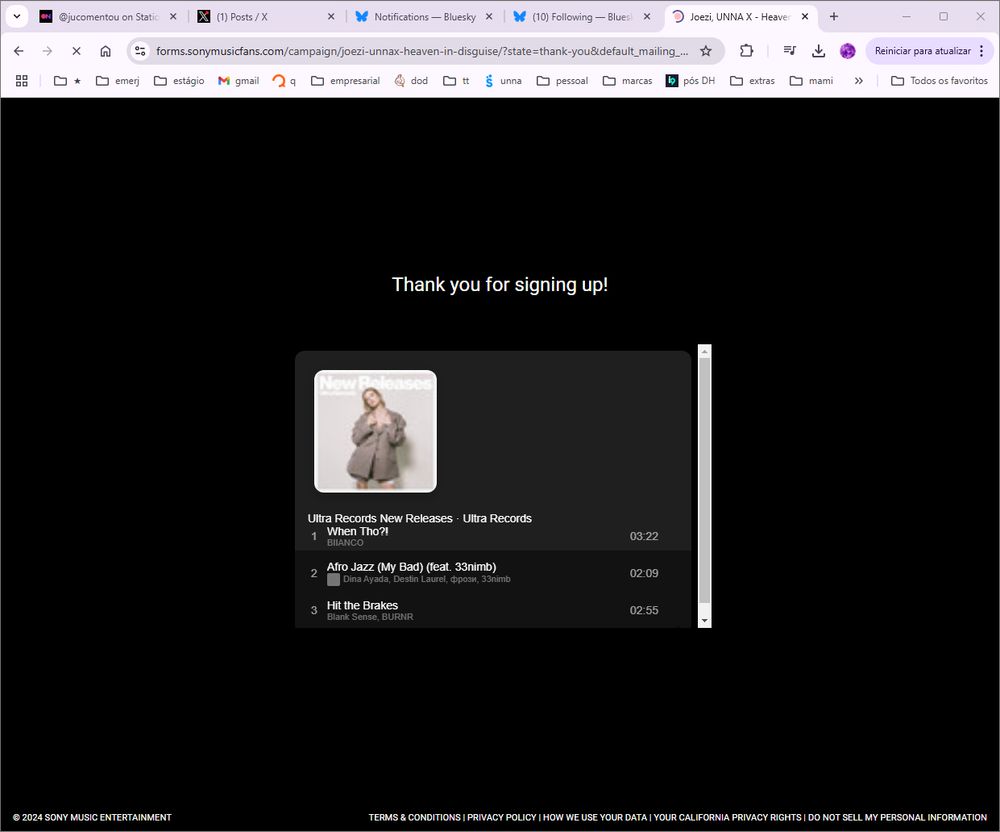Open the empresarial bookmarks folder
1000x832 pixels.
coord(345,81)
